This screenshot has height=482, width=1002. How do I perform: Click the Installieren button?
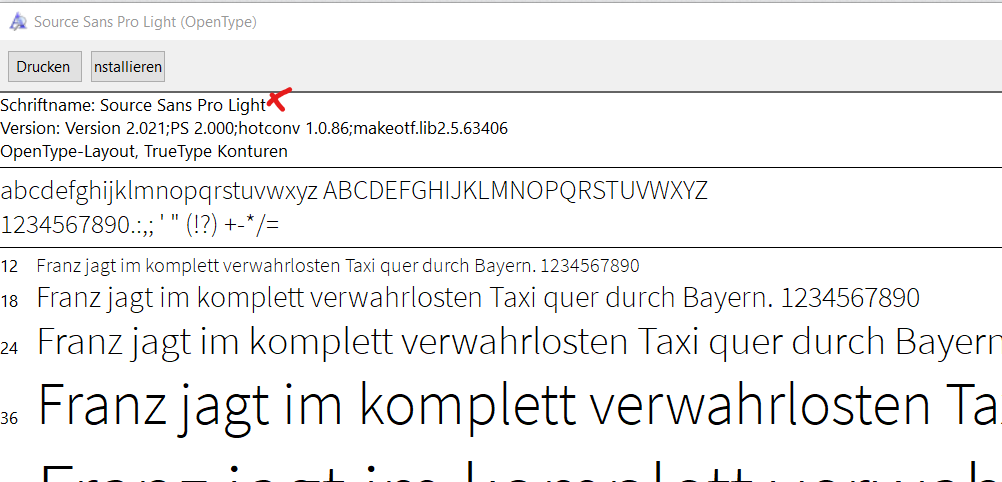(x=128, y=66)
